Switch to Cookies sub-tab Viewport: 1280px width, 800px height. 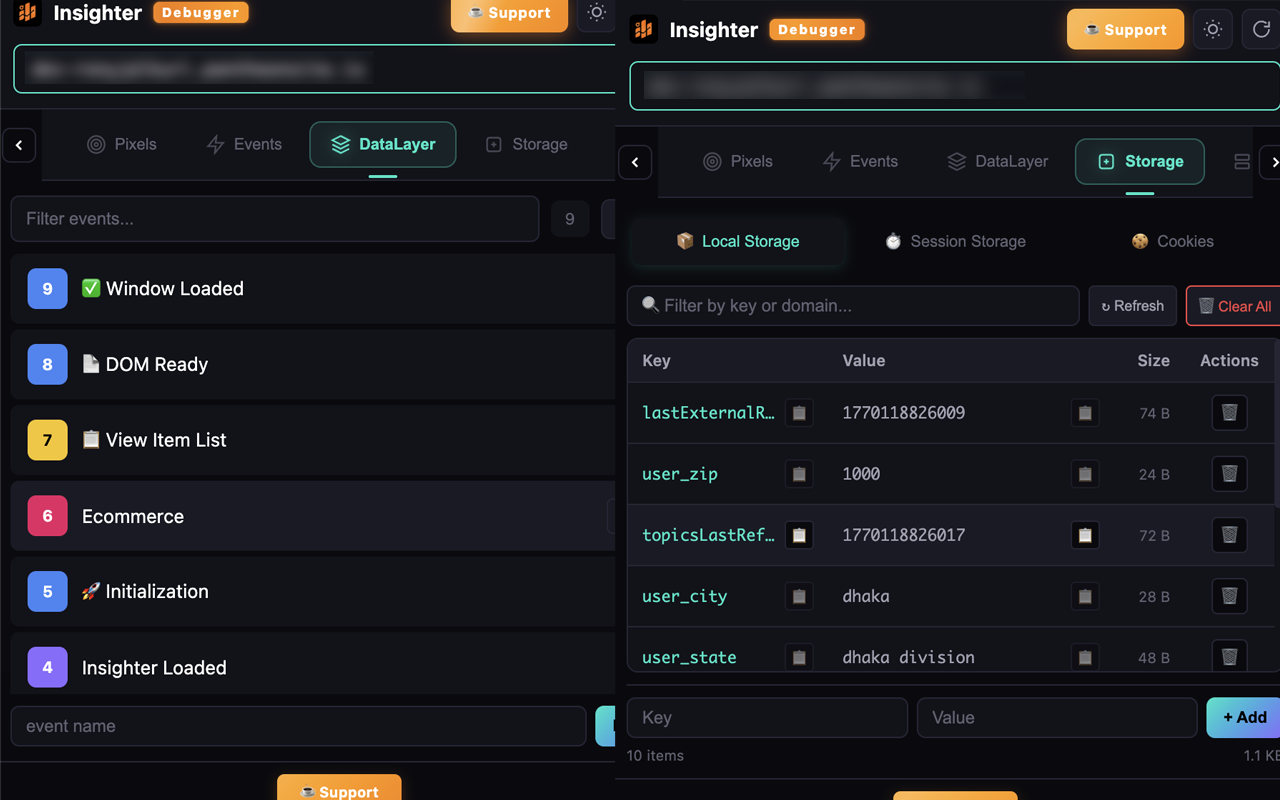1172,241
